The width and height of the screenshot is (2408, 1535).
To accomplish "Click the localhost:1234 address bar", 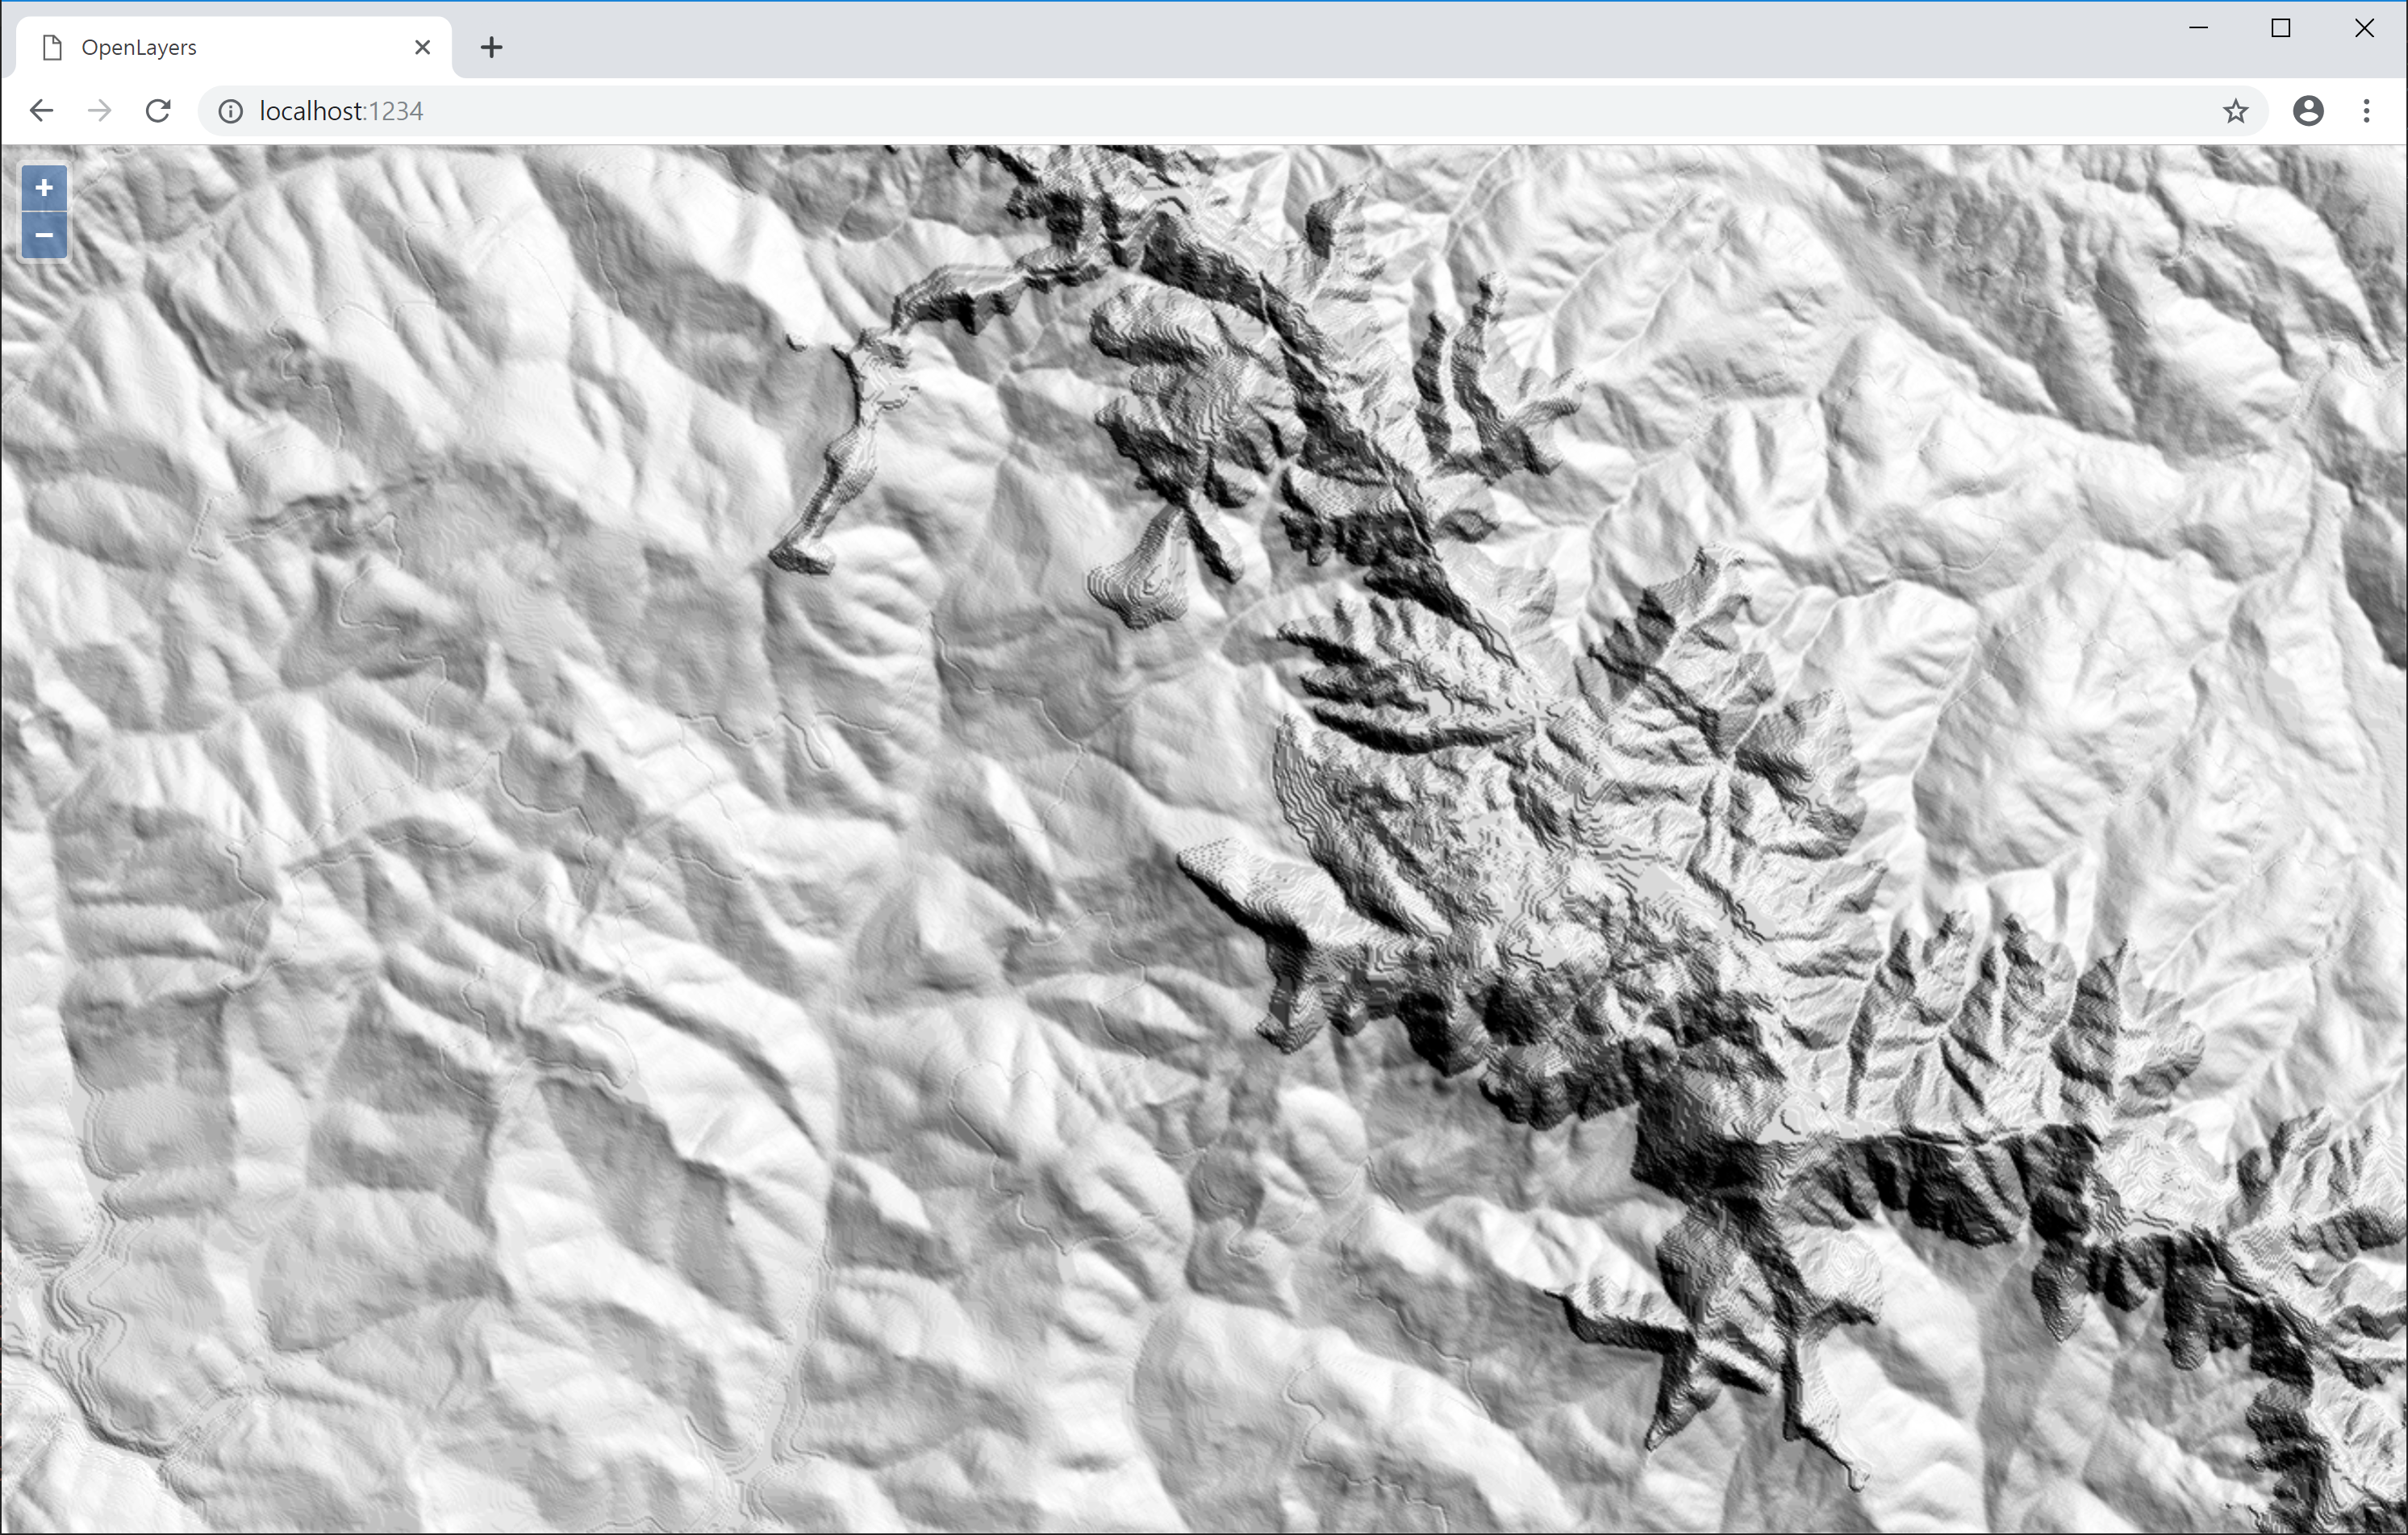I will [x=1232, y=111].
